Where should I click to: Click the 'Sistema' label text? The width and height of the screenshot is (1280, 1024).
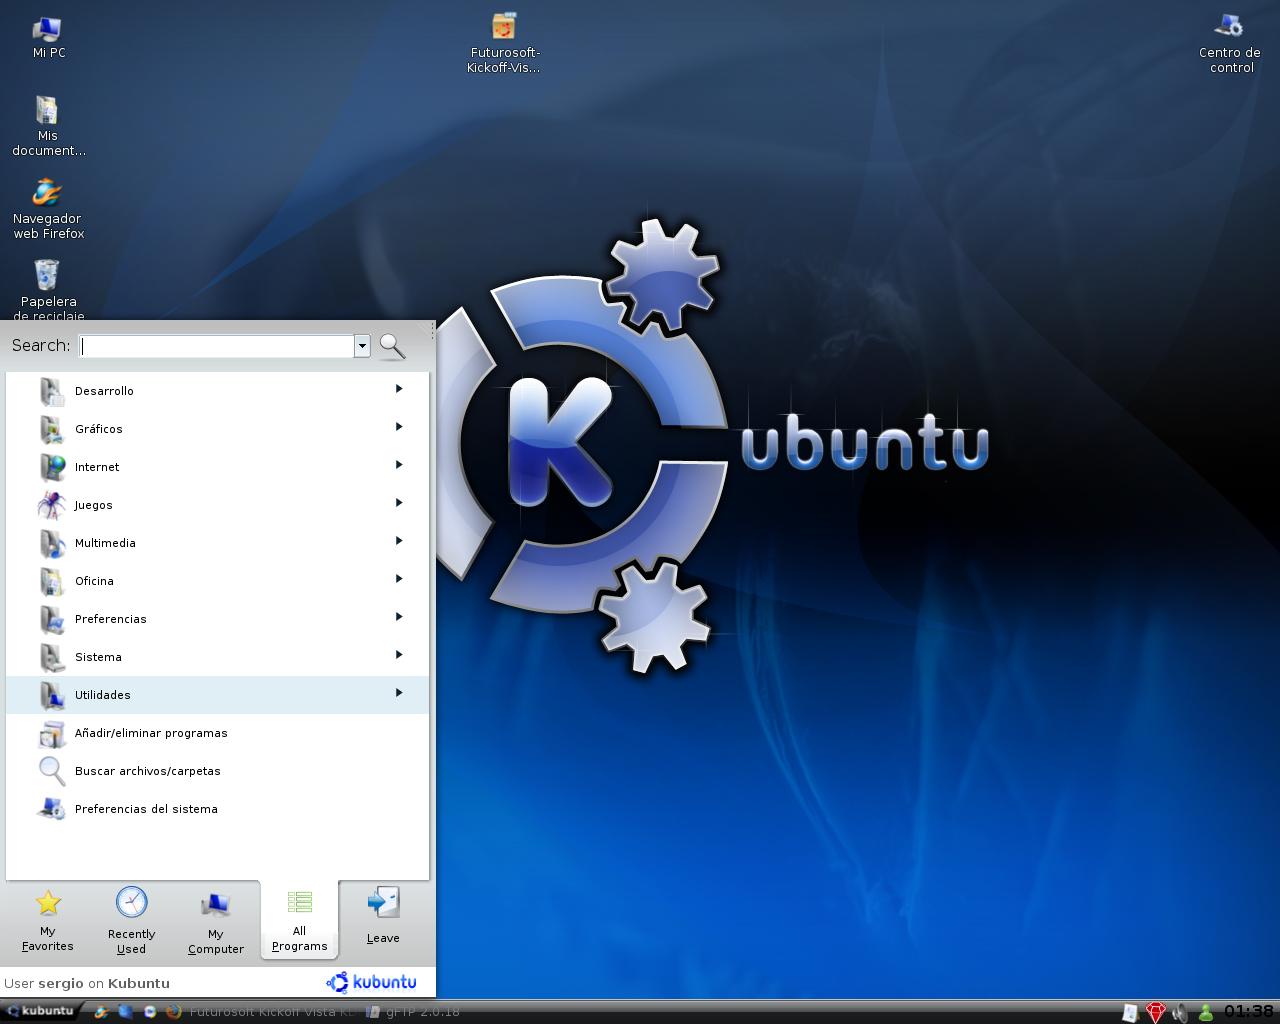coord(98,657)
